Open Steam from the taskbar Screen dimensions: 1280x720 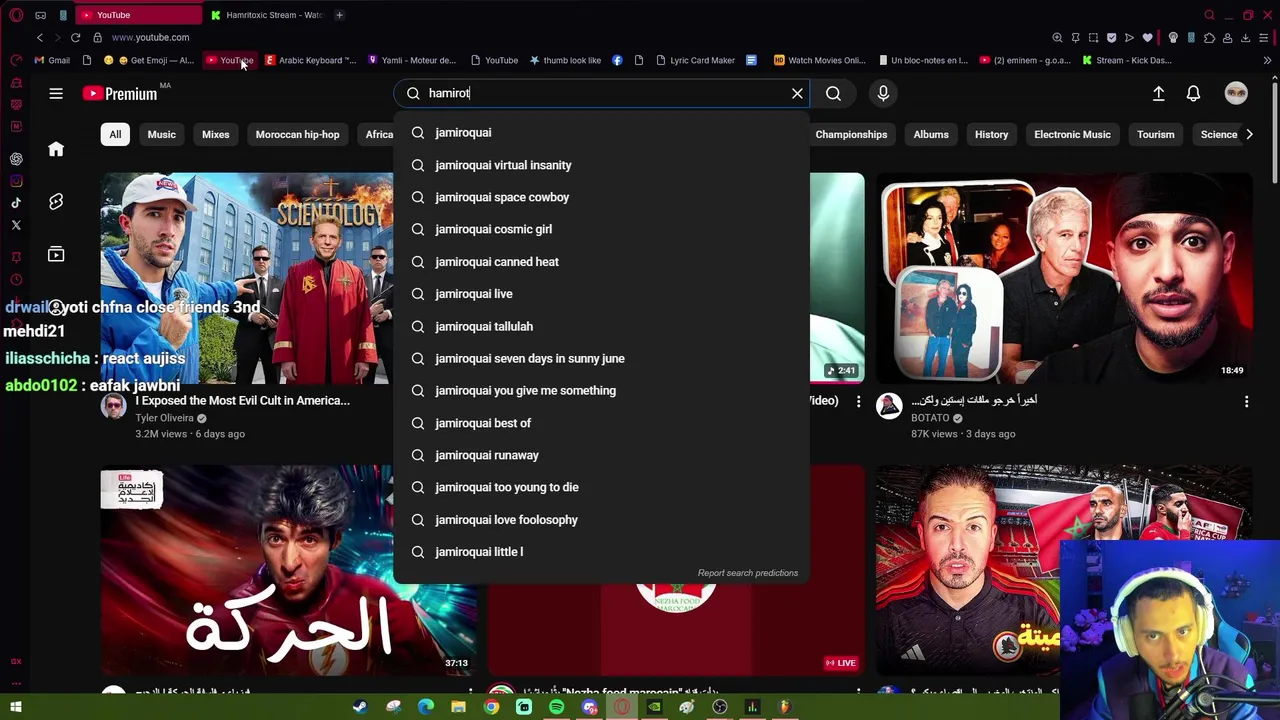360,707
